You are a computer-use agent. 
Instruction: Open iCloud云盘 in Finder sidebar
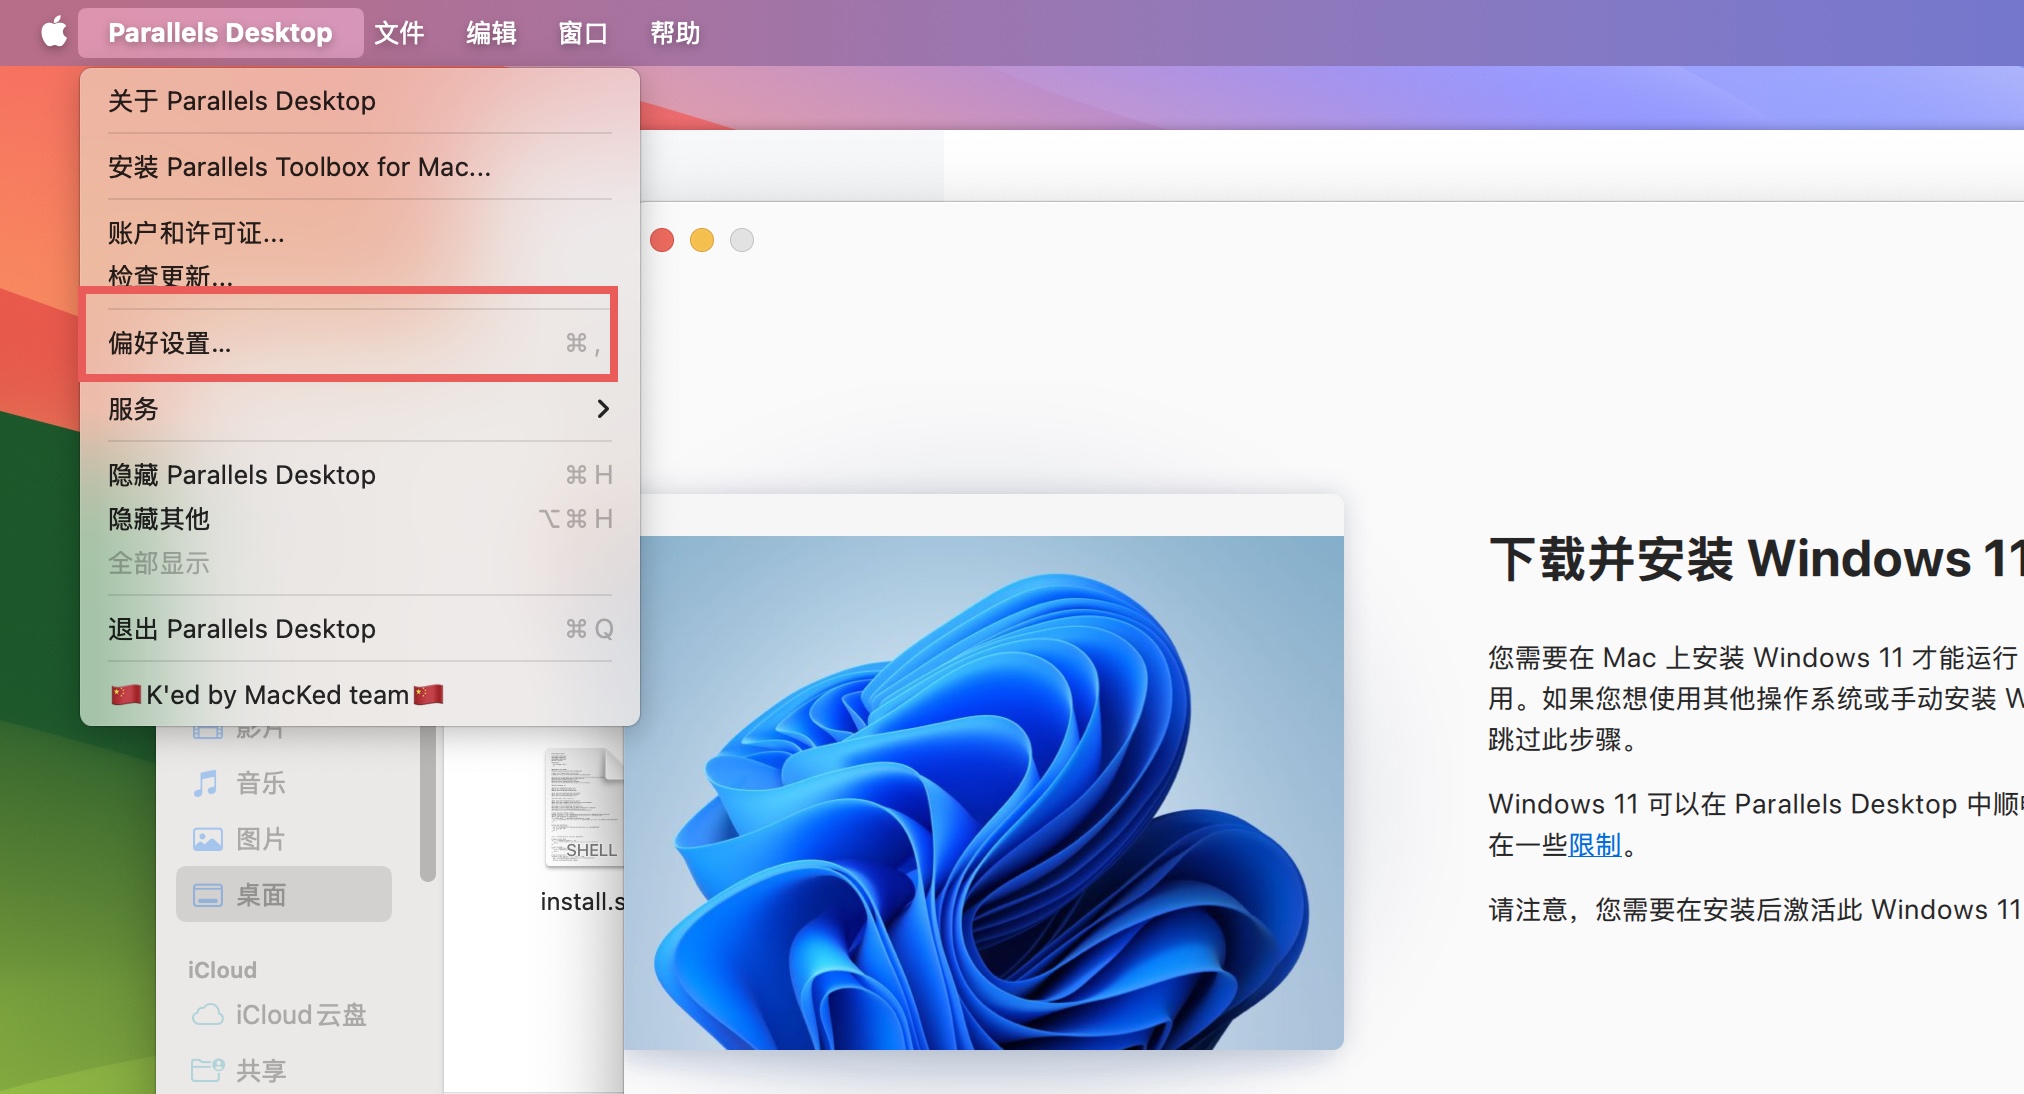(x=301, y=1015)
